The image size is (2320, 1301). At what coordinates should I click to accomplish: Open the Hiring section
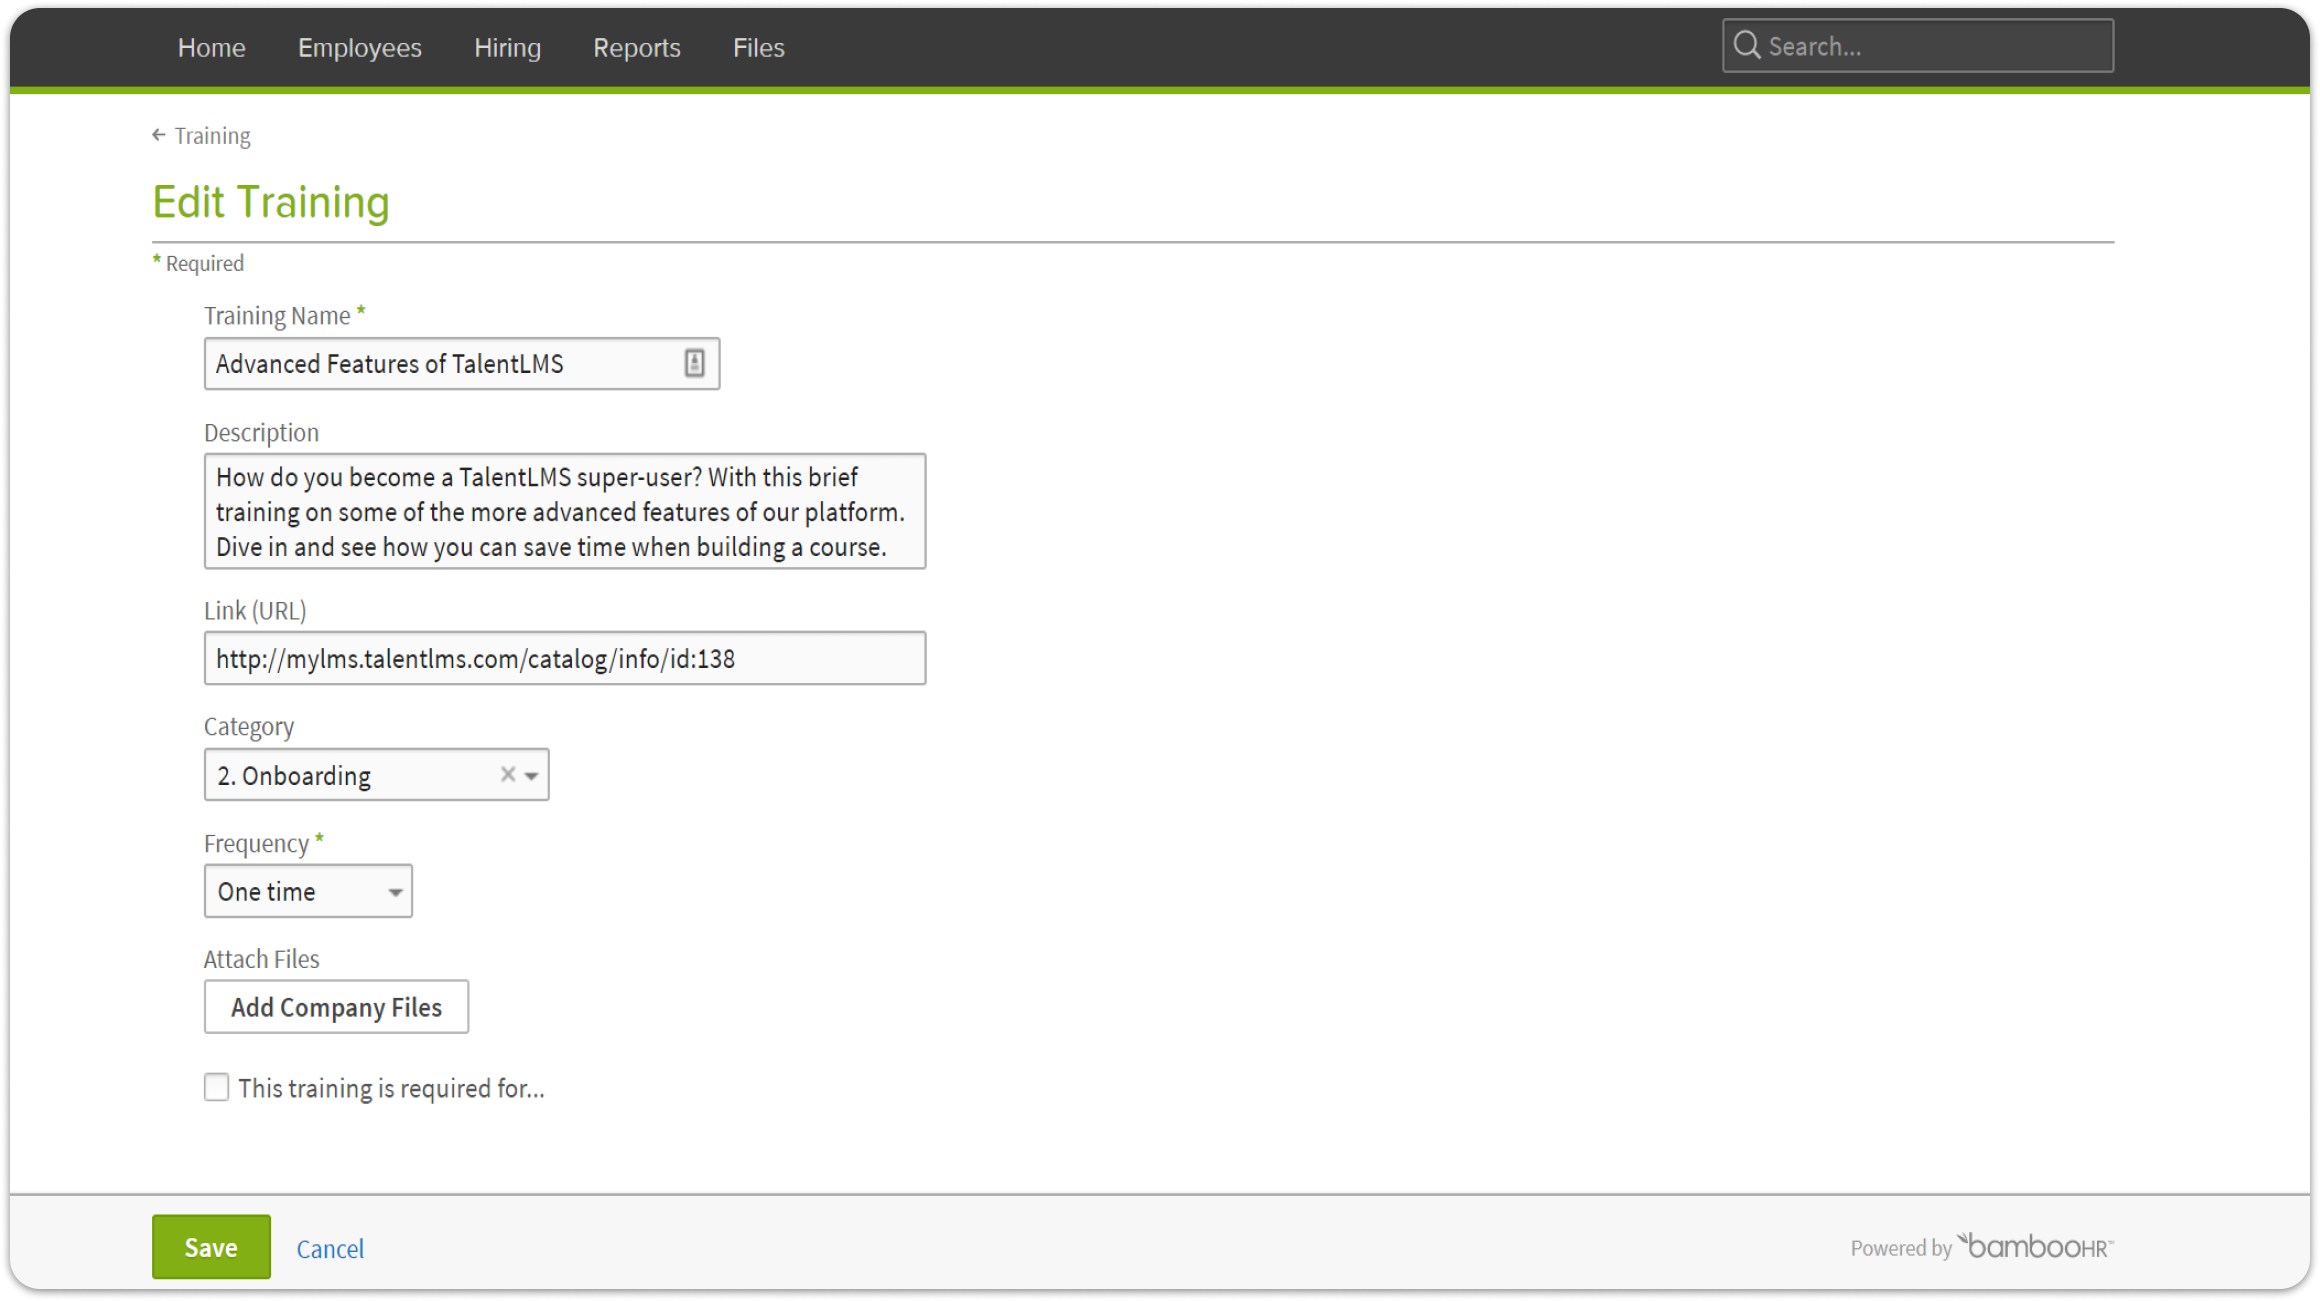pos(507,47)
